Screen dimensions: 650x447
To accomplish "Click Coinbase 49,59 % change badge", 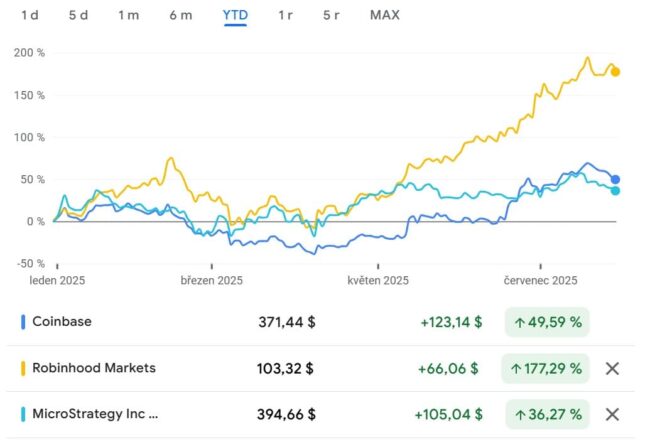I will click(547, 322).
